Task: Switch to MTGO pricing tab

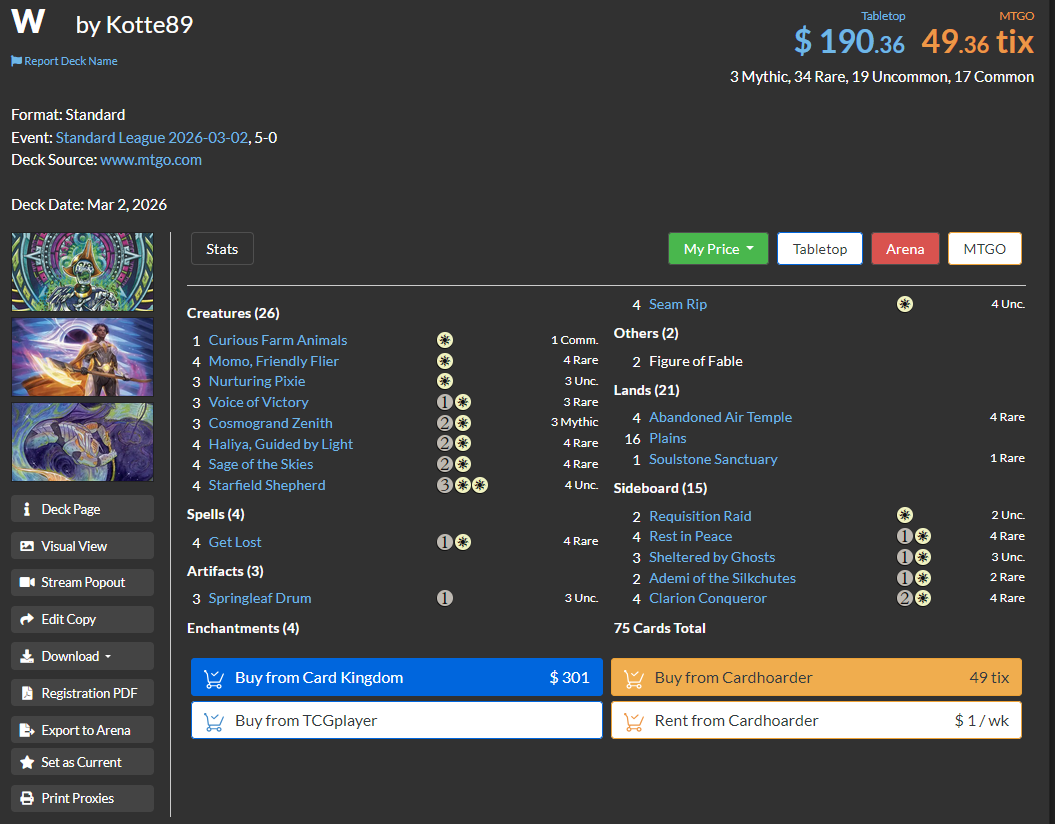Action: (x=984, y=249)
